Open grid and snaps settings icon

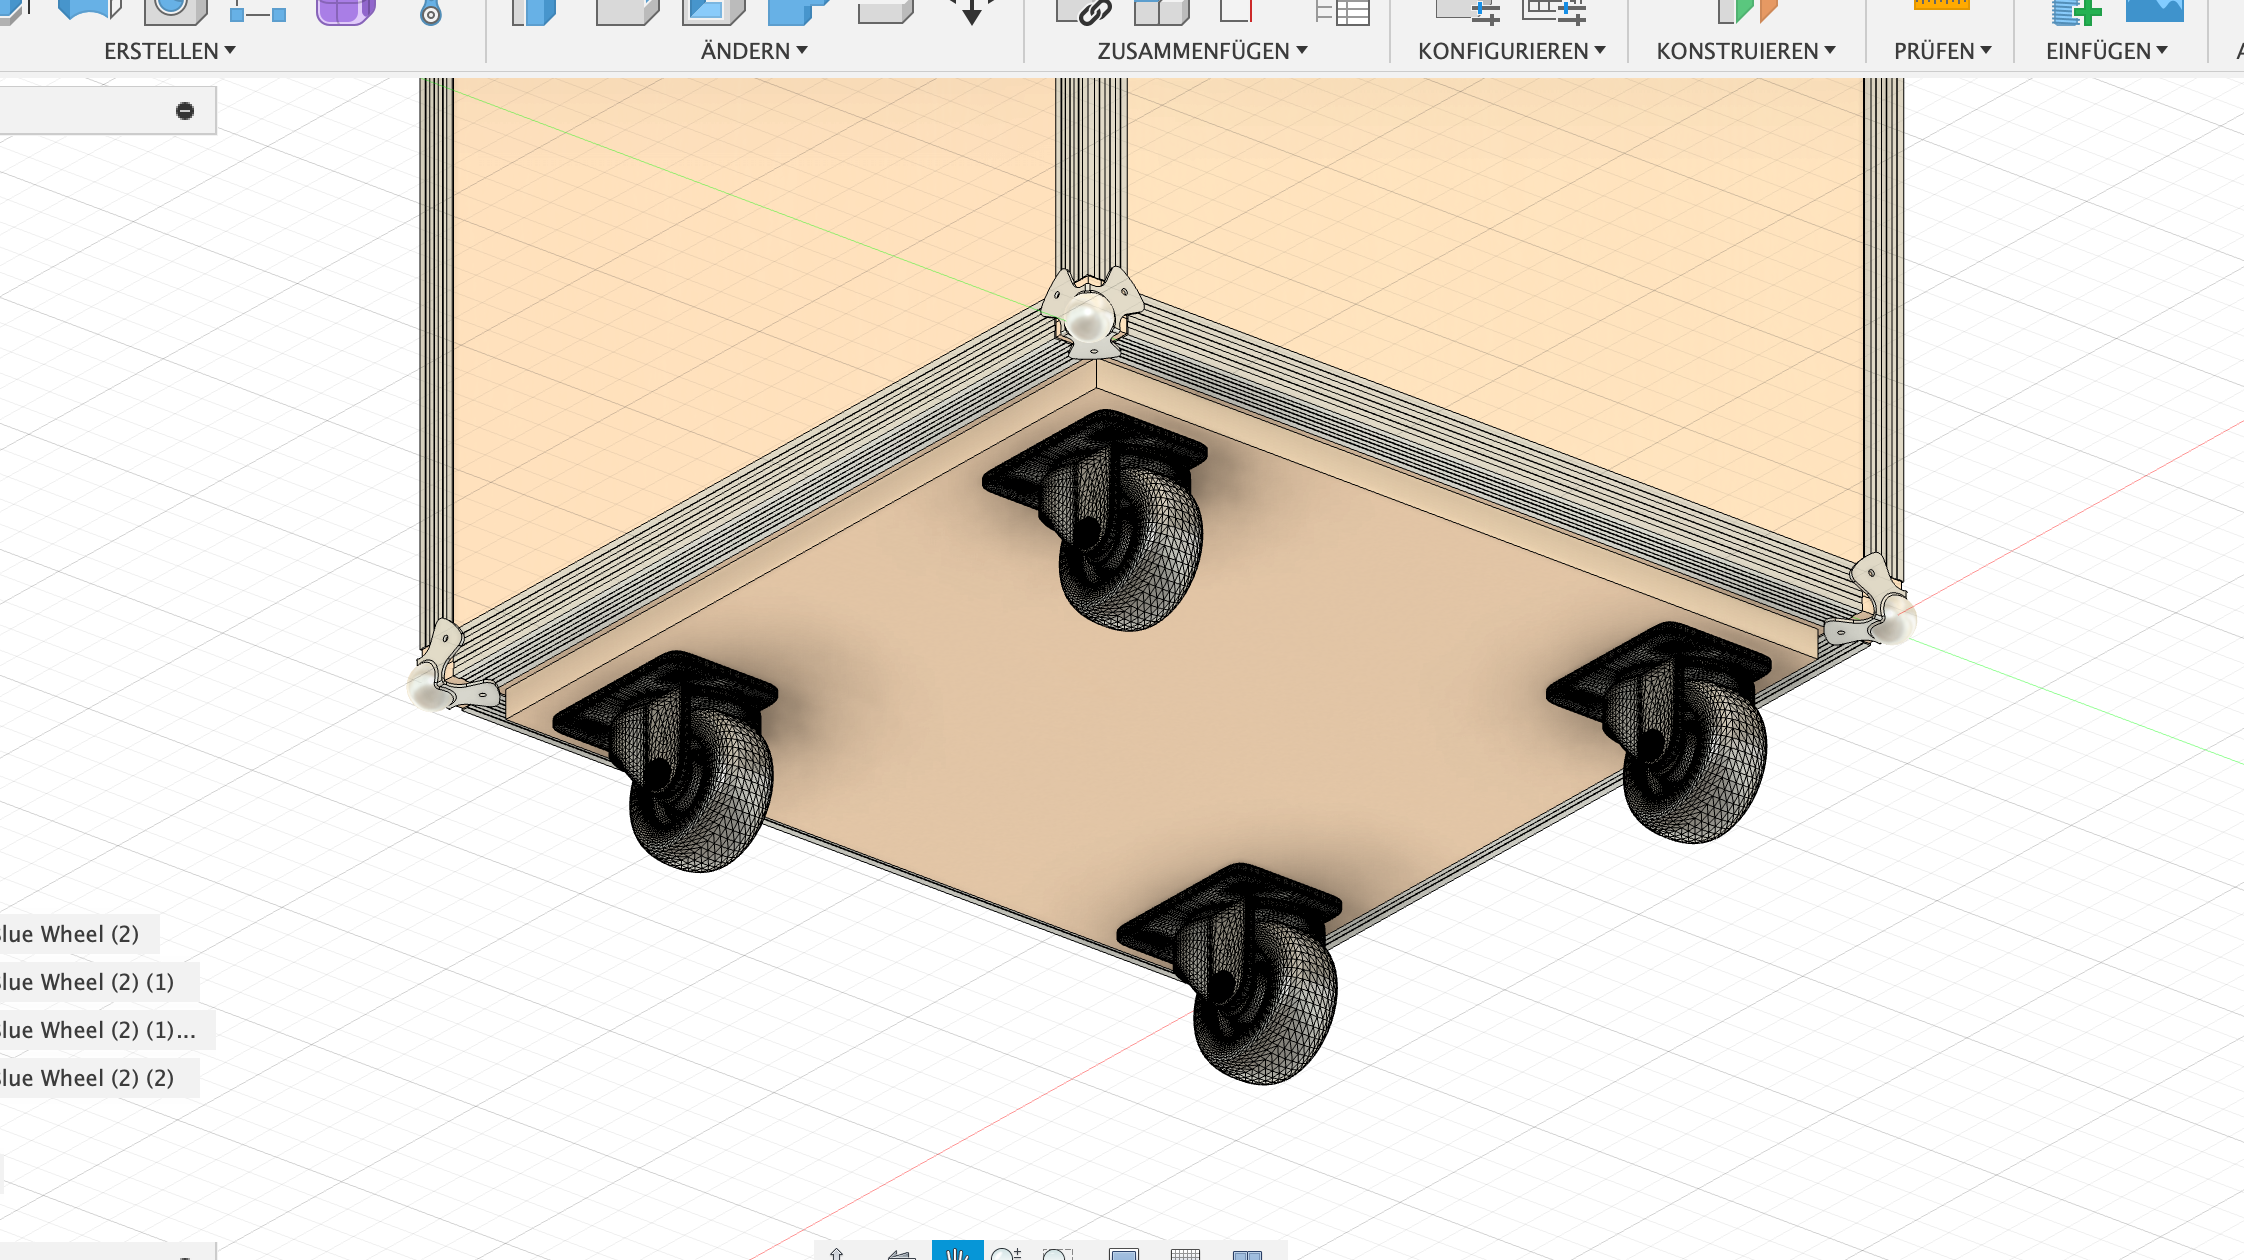point(1185,1254)
